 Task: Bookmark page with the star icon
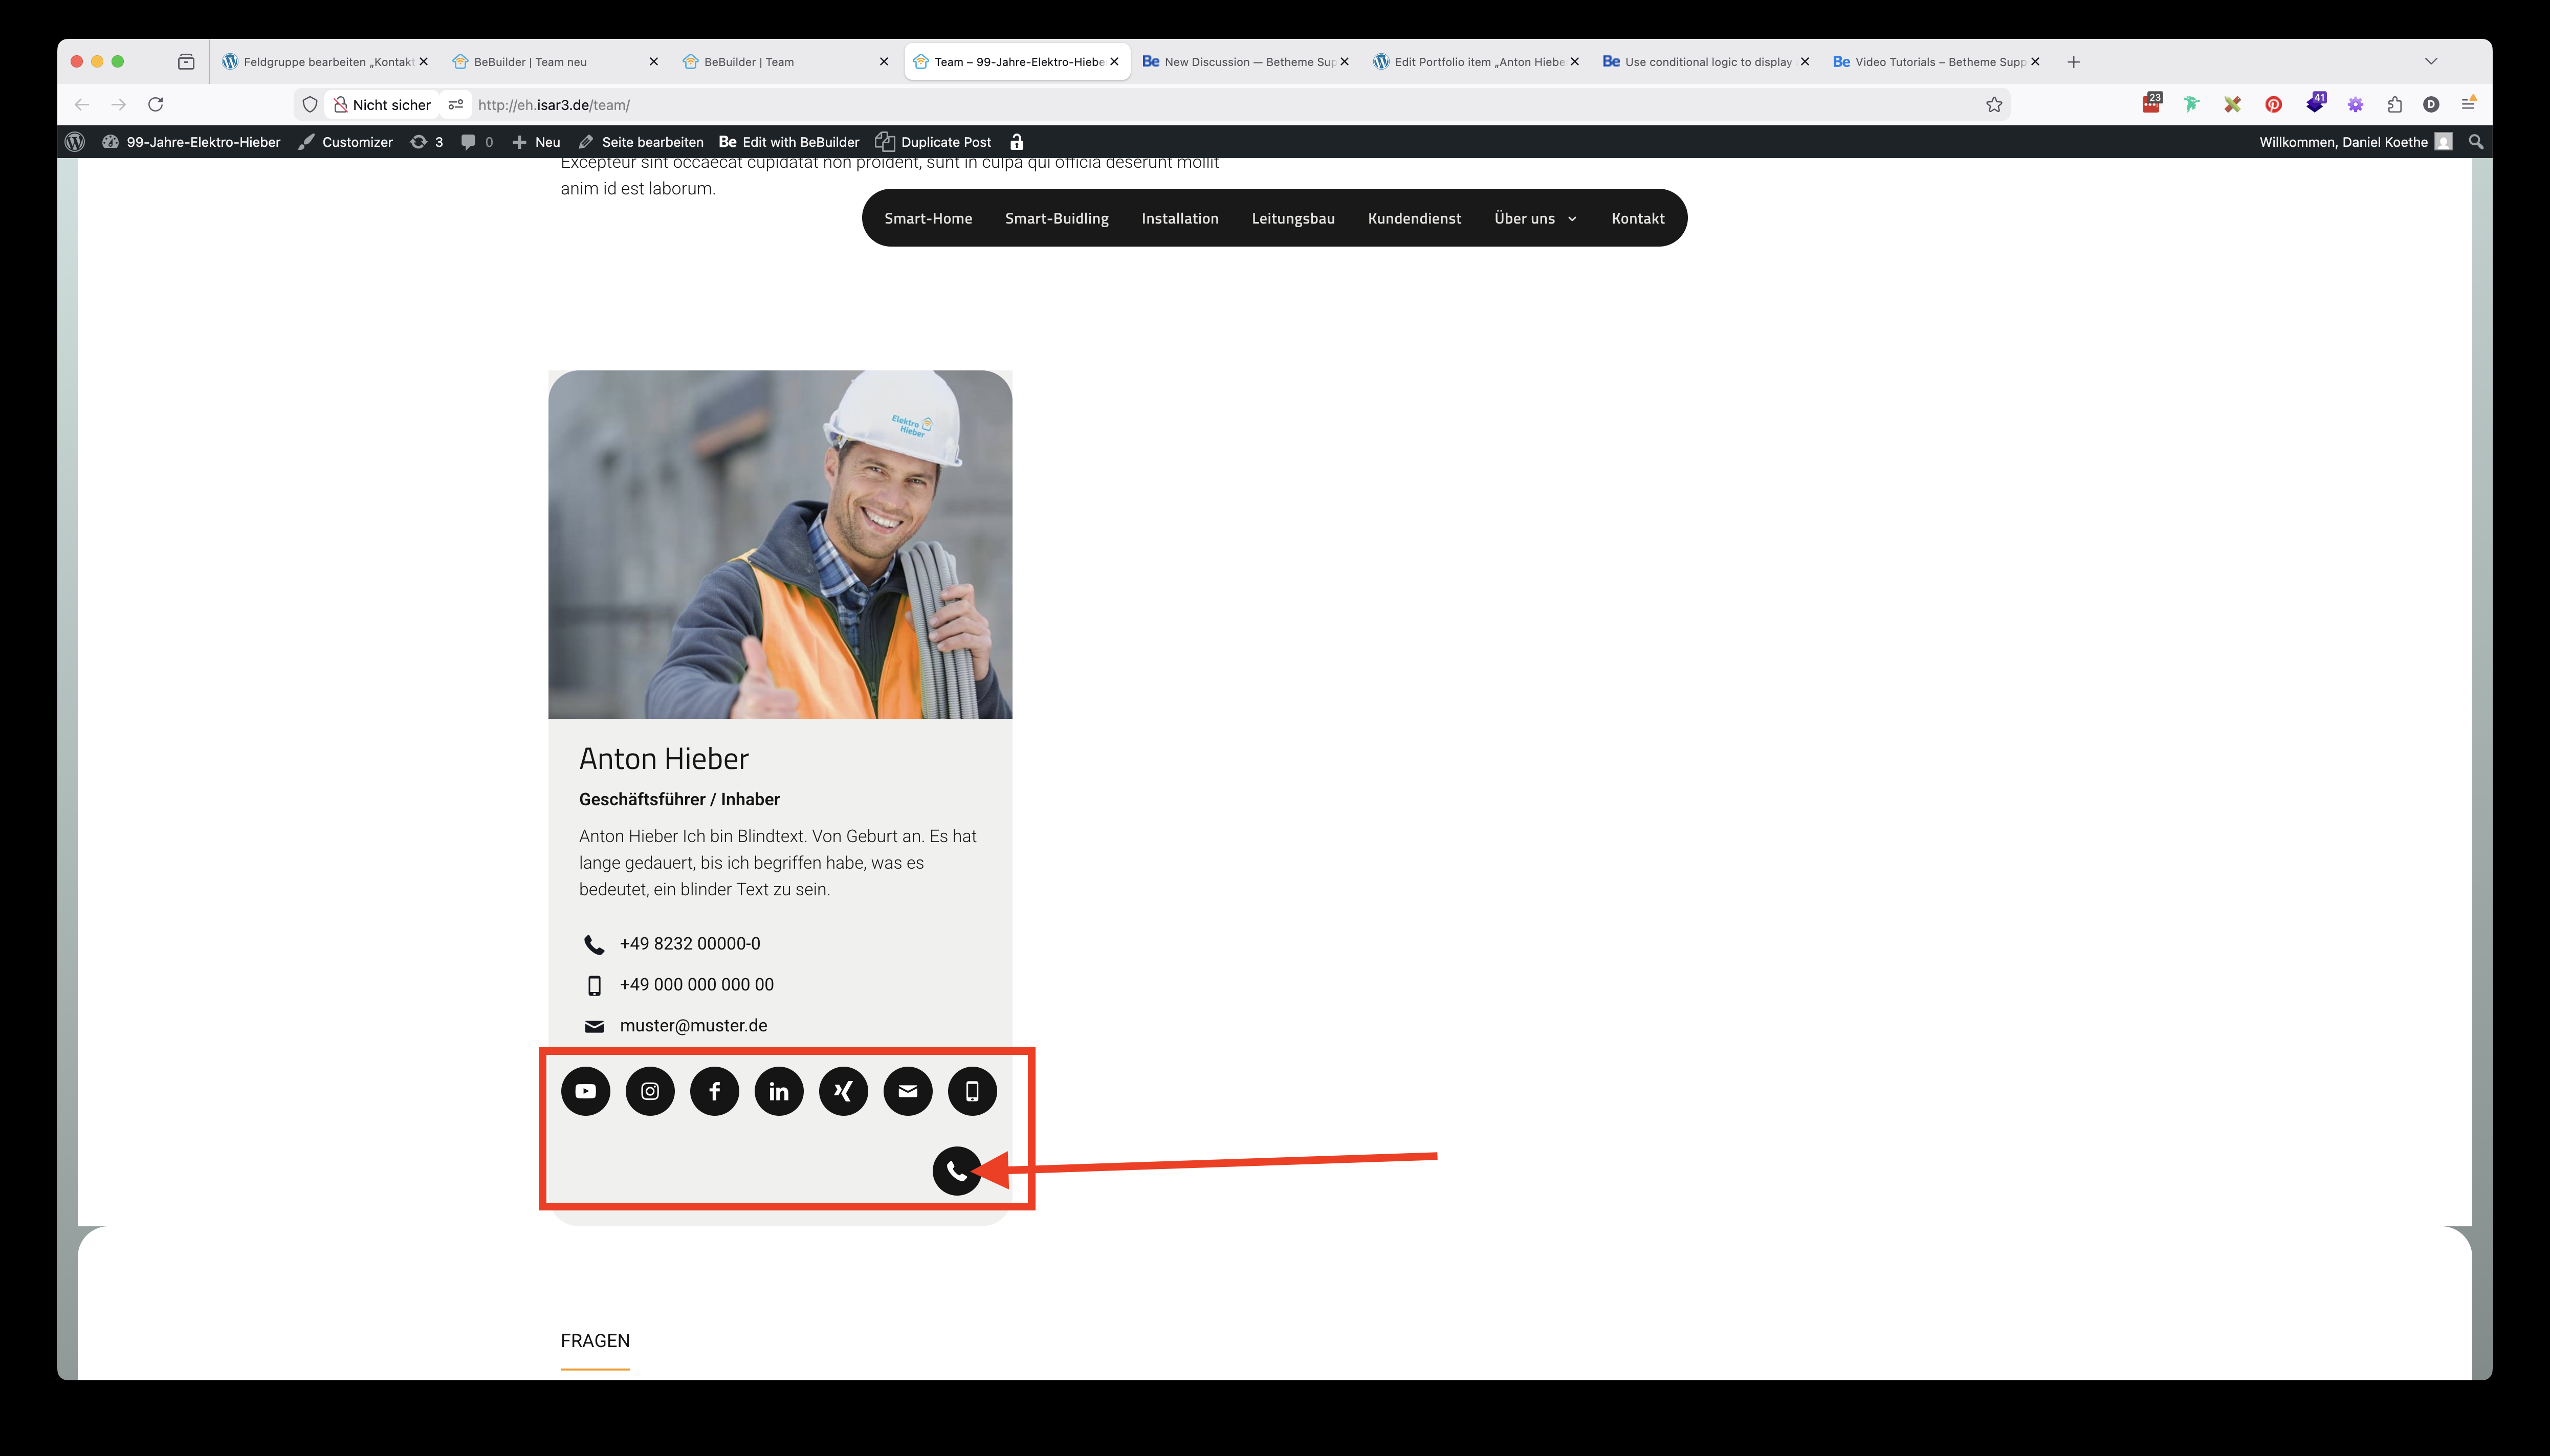coord(1994,105)
